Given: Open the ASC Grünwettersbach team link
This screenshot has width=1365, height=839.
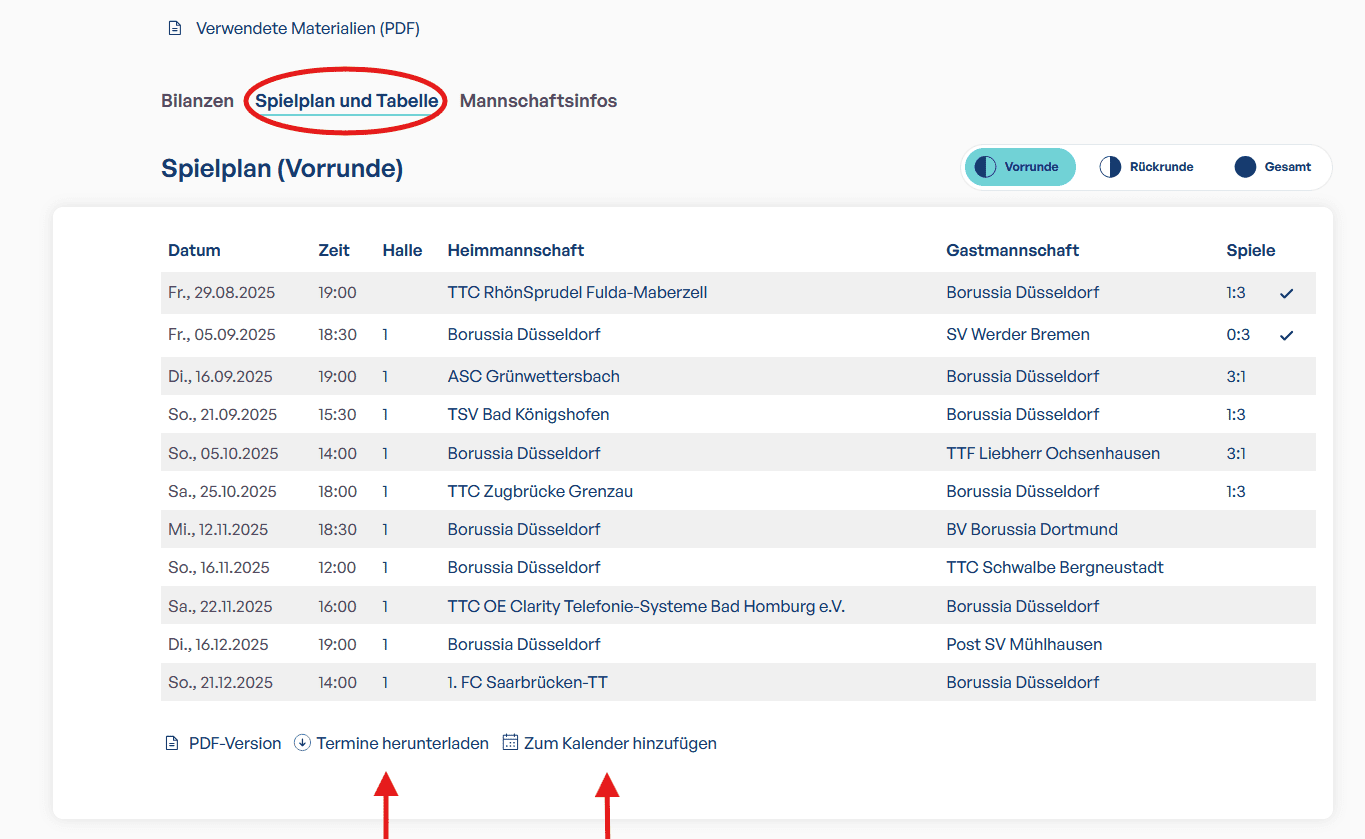Looking at the screenshot, I should (534, 377).
